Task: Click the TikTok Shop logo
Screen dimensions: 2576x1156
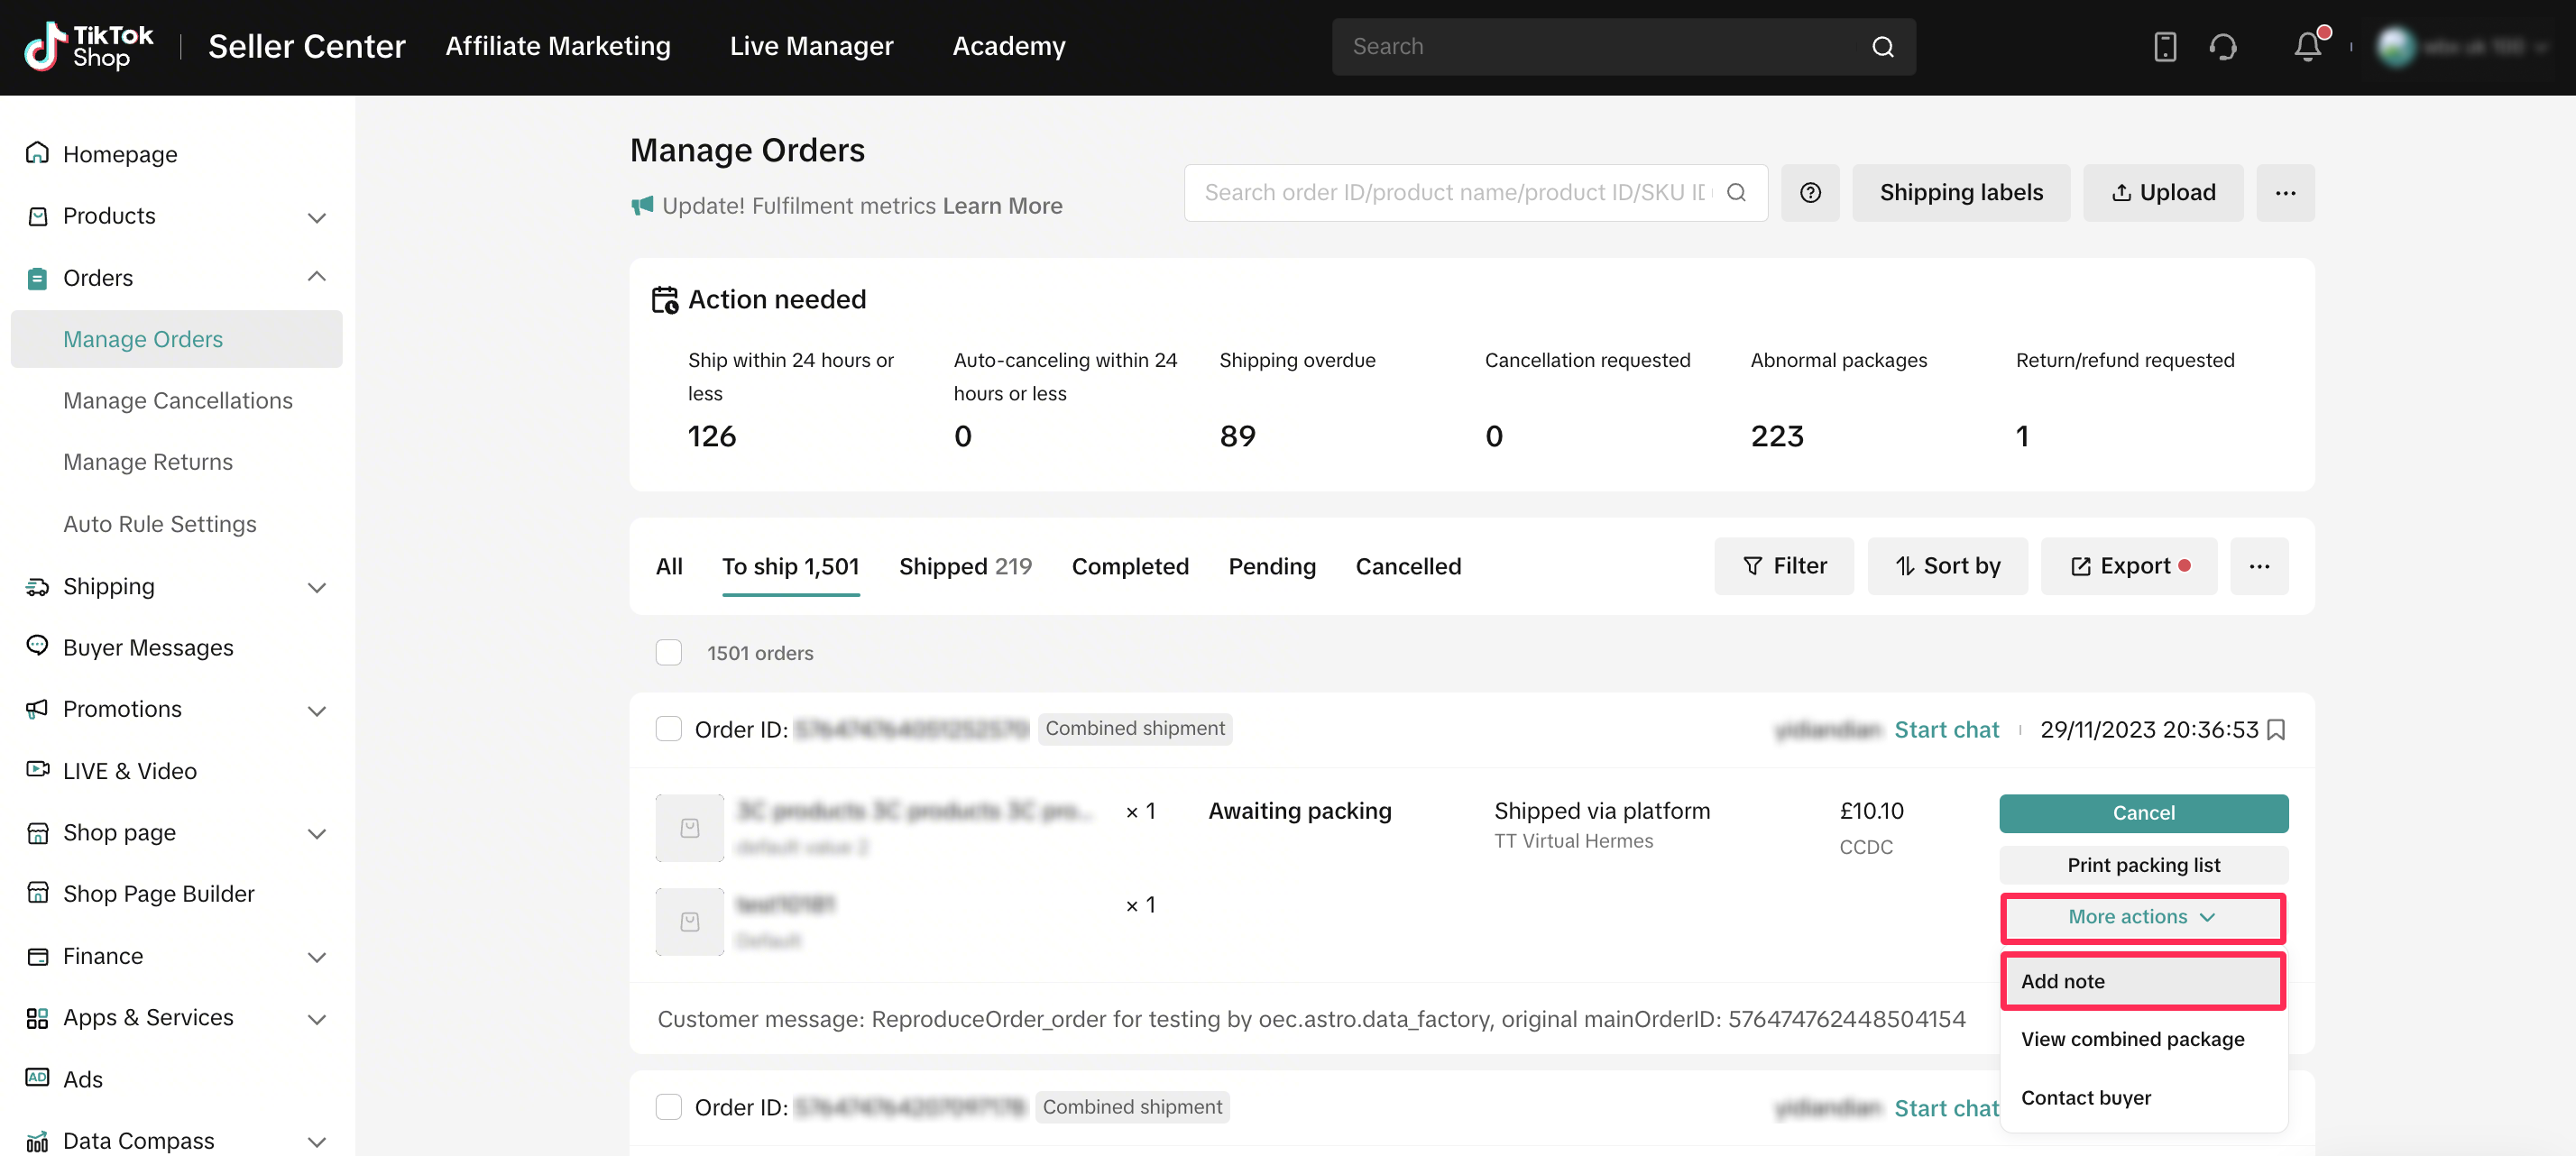Action: [89, 47]
